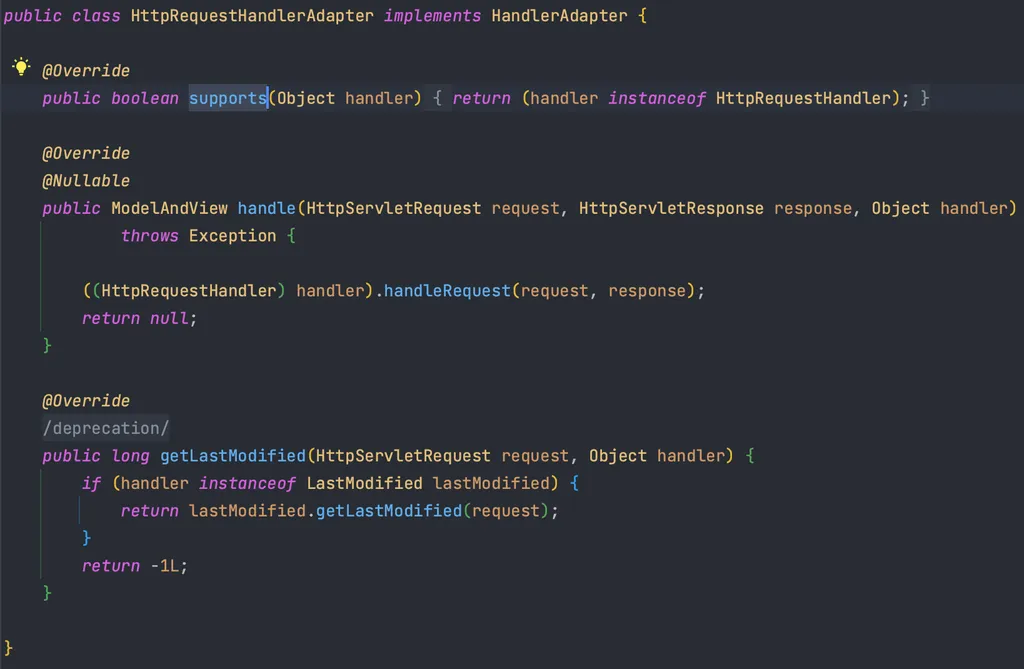Click the instanceof keyword in supports method
This screenshot has height=669, width=1024.
click(656, 99)
